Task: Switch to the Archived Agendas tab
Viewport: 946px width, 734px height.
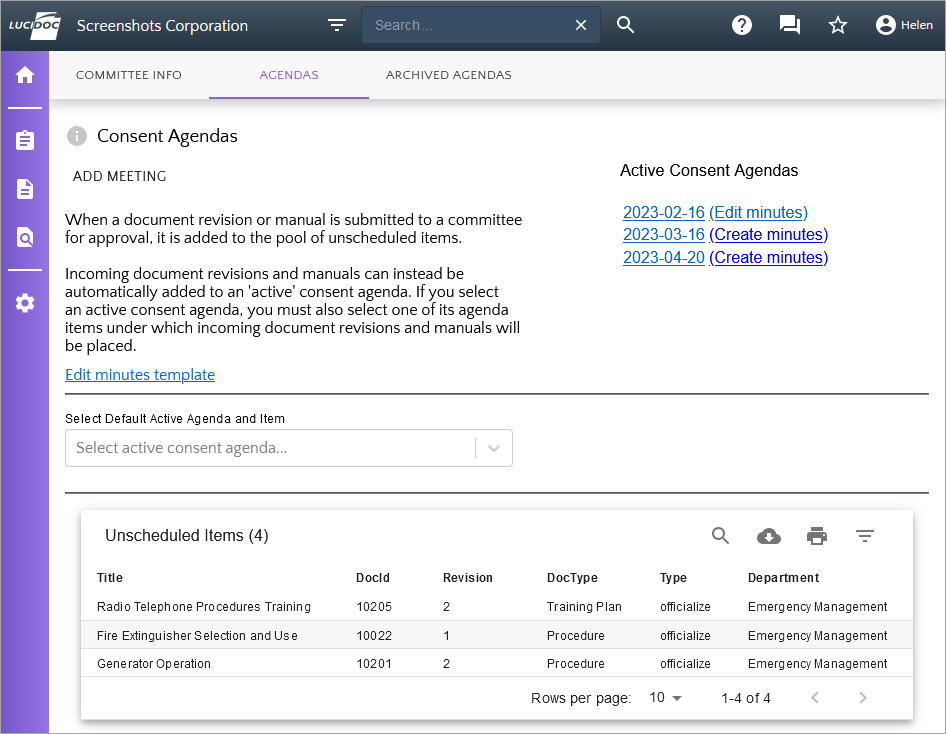Action: [448, 75]
